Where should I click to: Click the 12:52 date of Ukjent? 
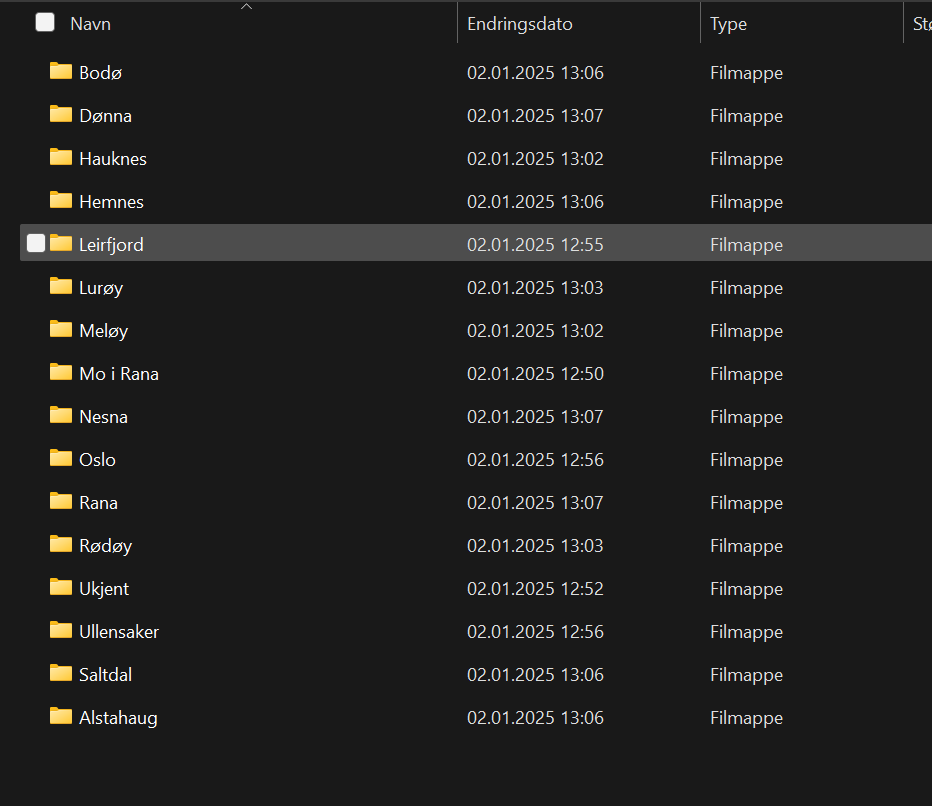tap(535, 588)
